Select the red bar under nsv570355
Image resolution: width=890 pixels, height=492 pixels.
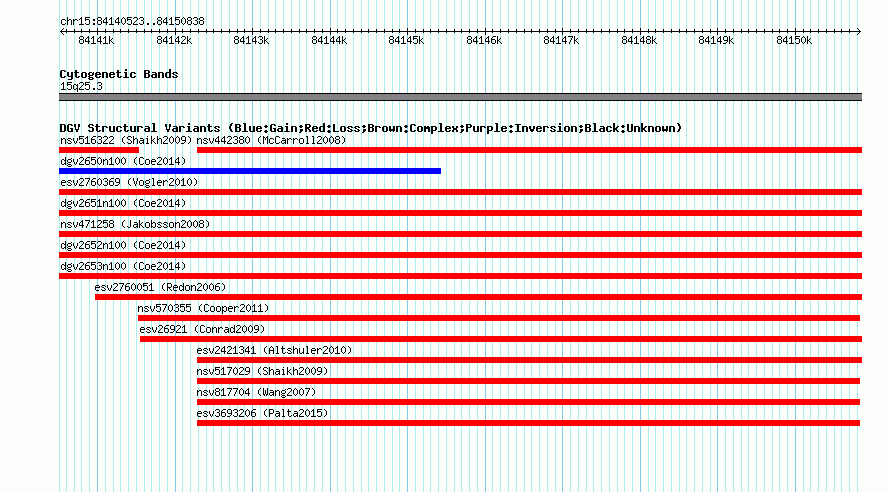click(x=499, y=318)
